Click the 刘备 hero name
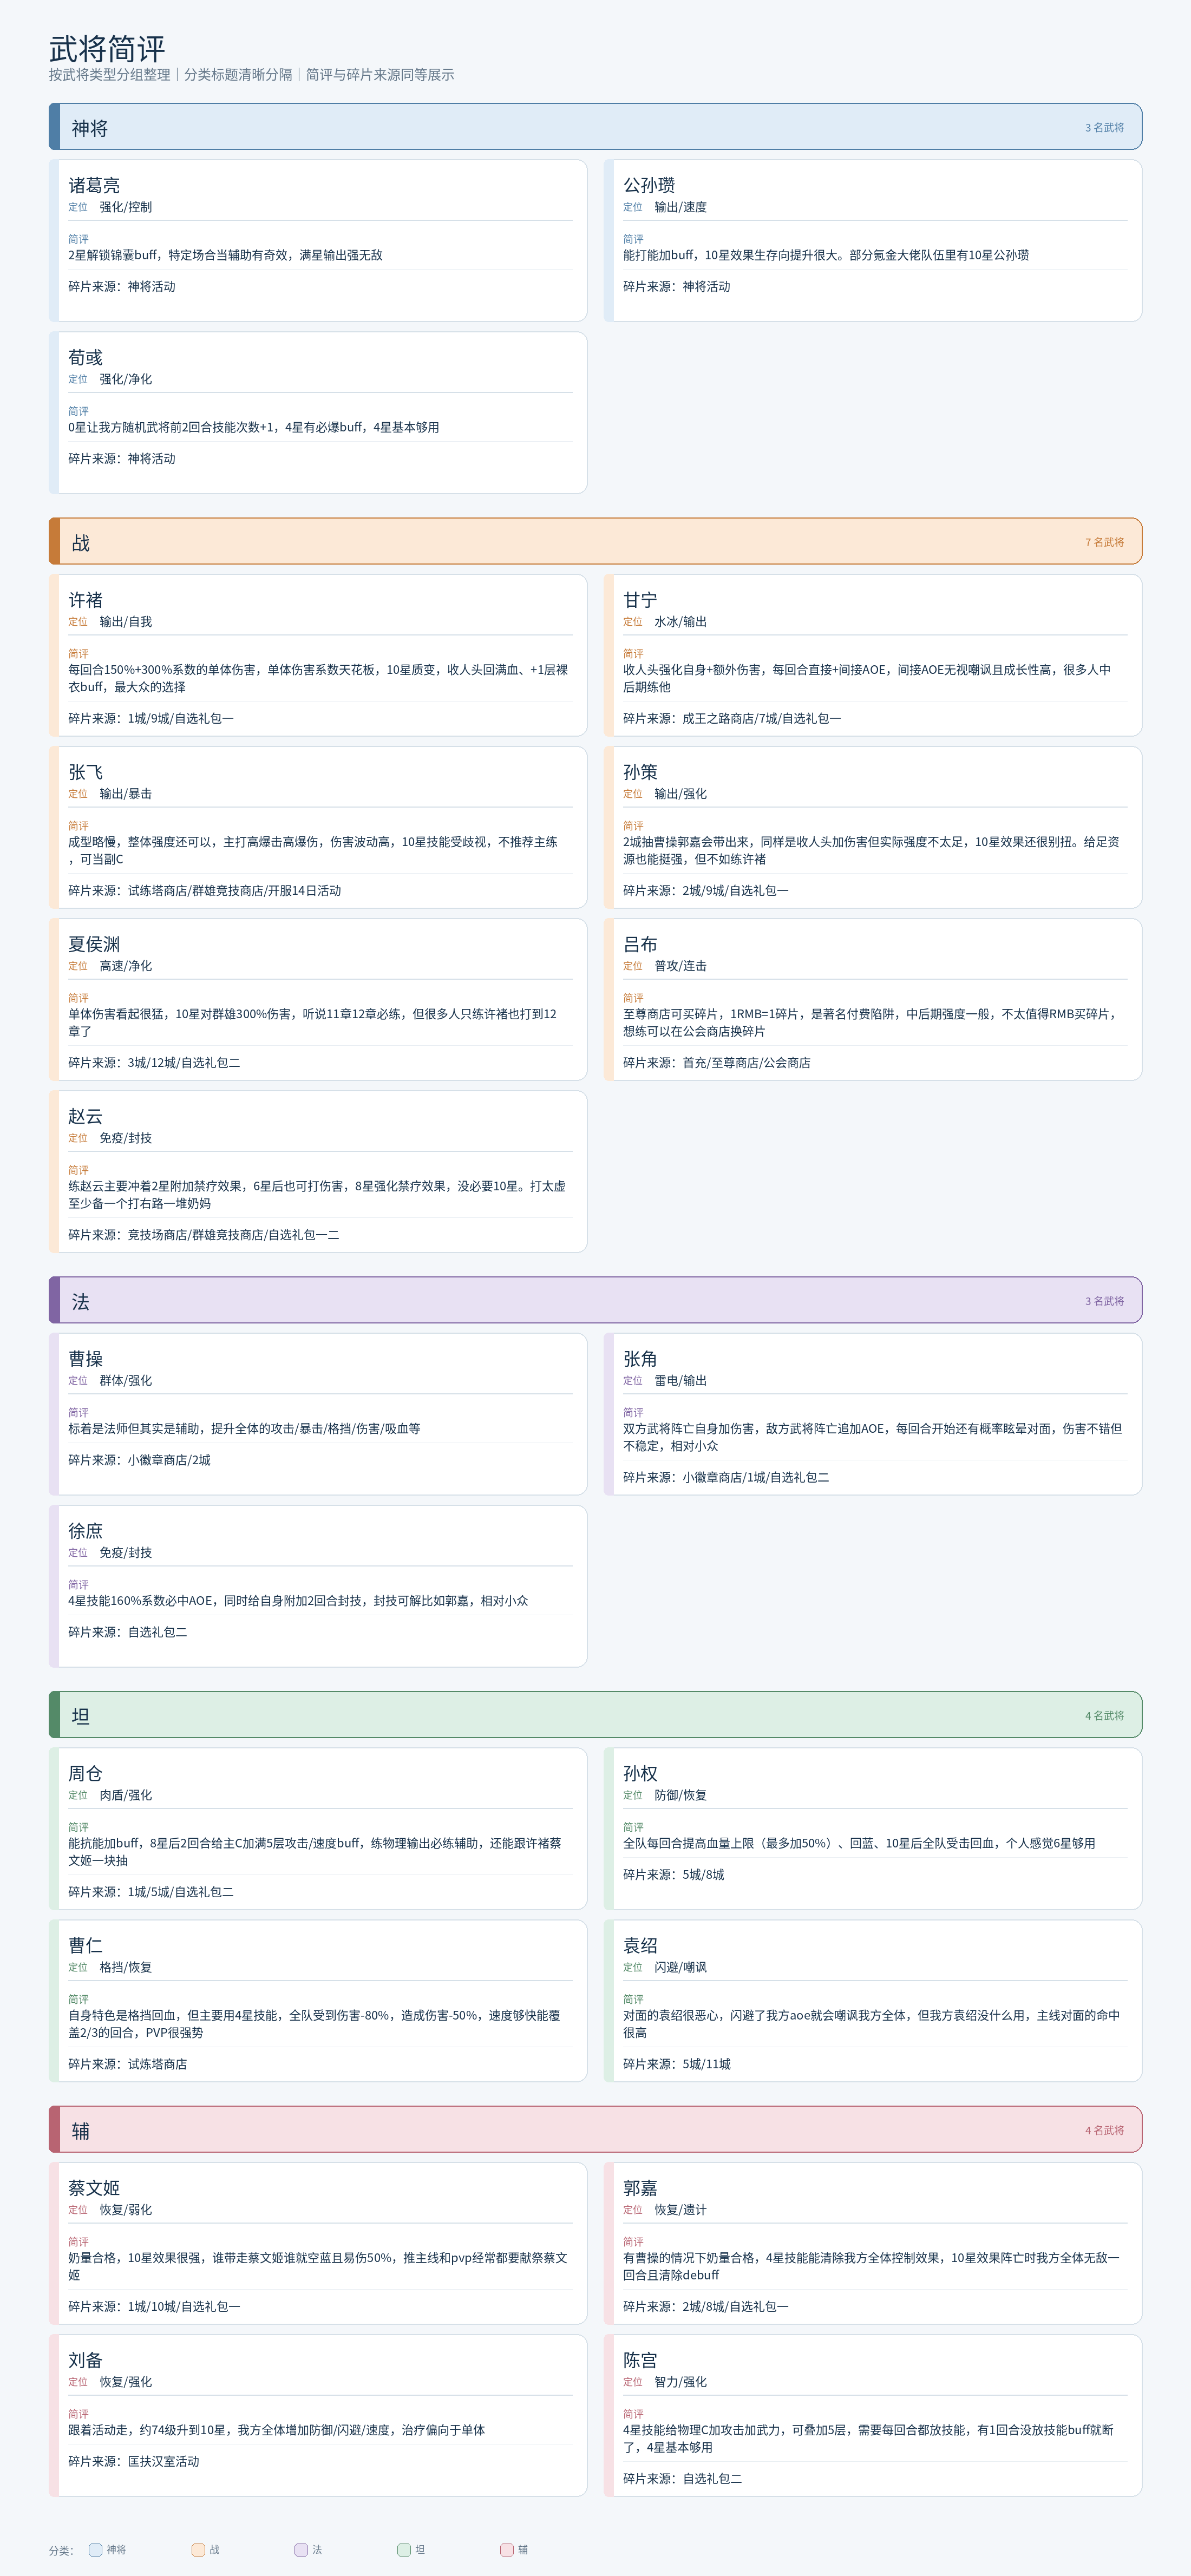The height and width of the screenshot is (2576, 1191). tap(85, 2360)
